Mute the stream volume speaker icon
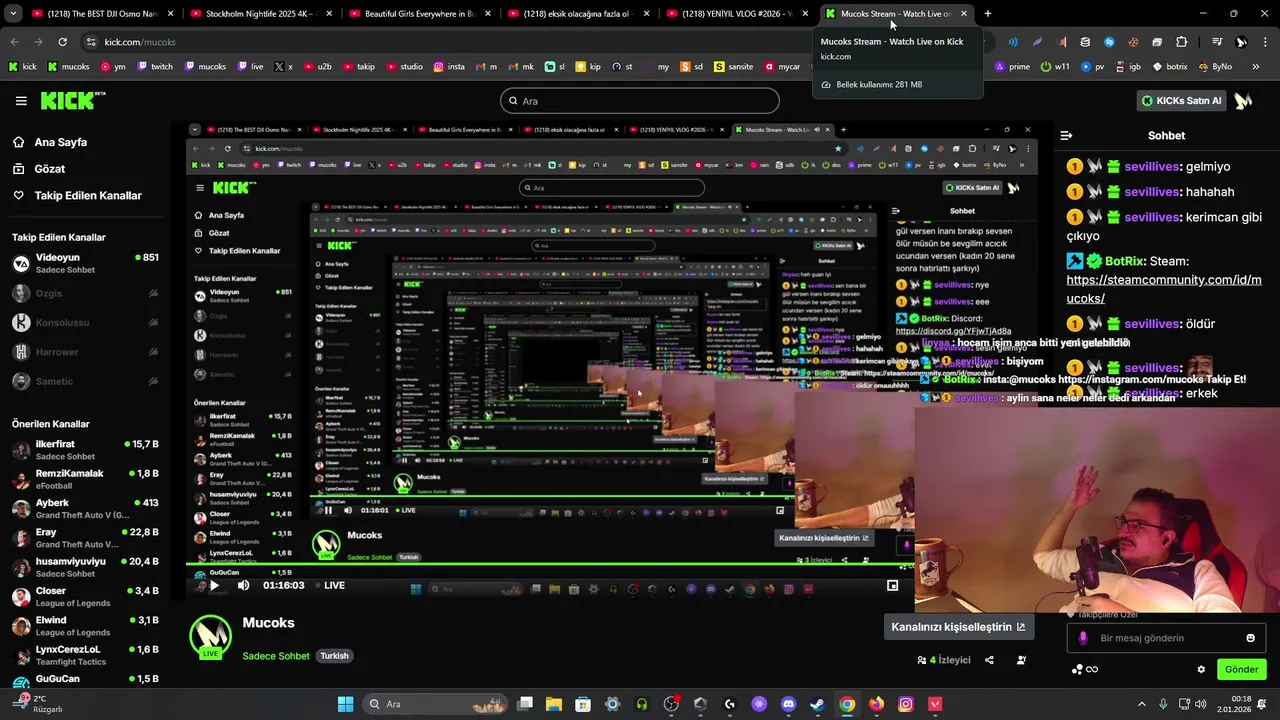Image resolution: width=1280 pixels, height=720 pixels. click(x=243, y=586)
